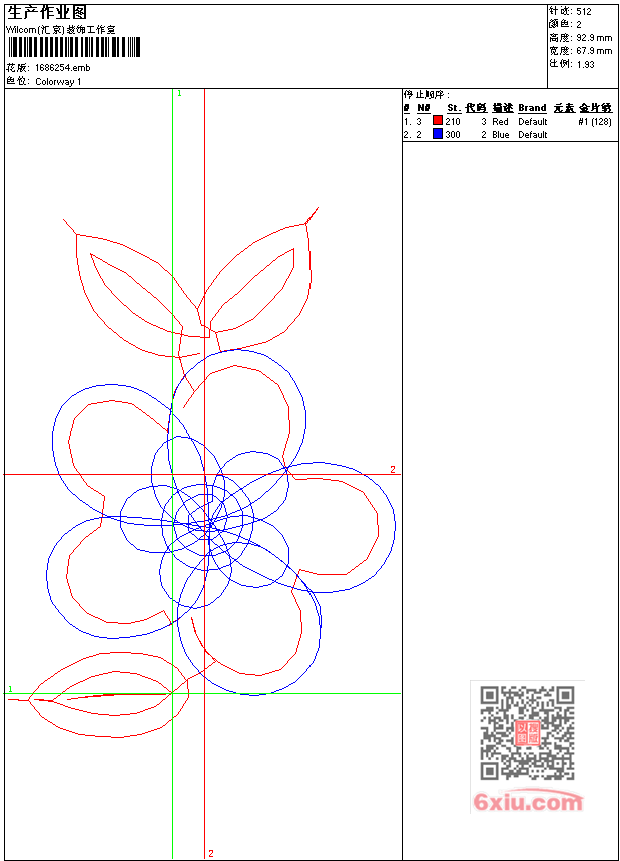620x861 pixels.
Task: Click the 'St.' column header
Action: coord(454,108)
